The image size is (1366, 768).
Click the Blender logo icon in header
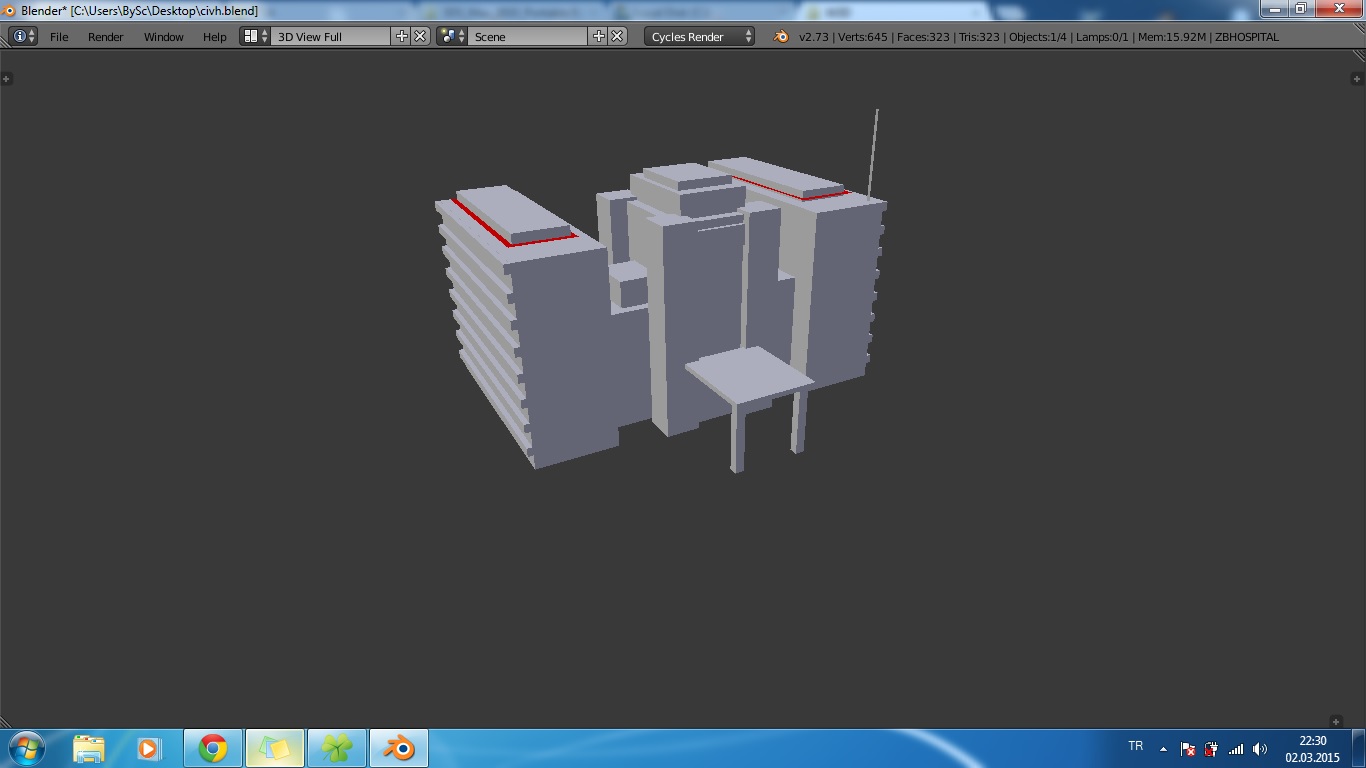point(781,36)
